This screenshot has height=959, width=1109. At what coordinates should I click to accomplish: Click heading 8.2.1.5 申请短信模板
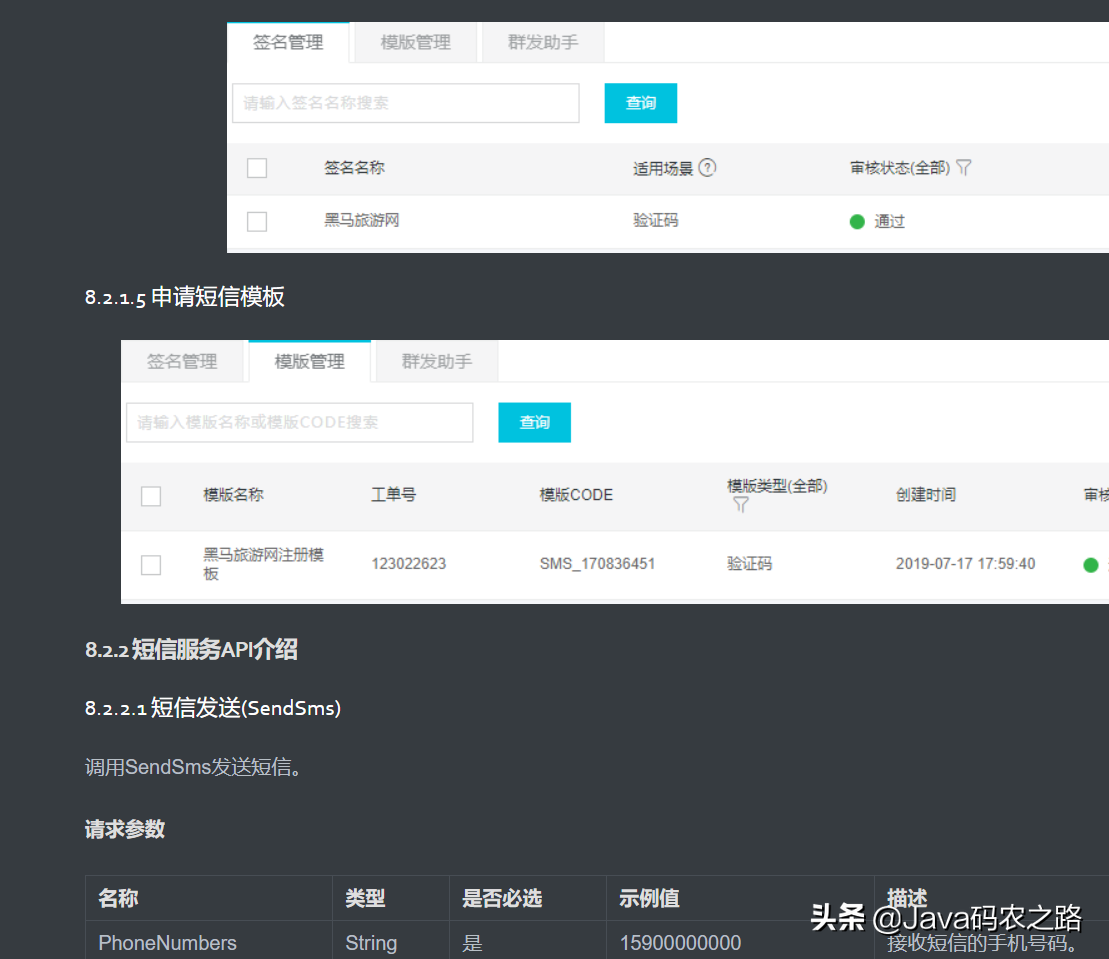click(185, 297)
